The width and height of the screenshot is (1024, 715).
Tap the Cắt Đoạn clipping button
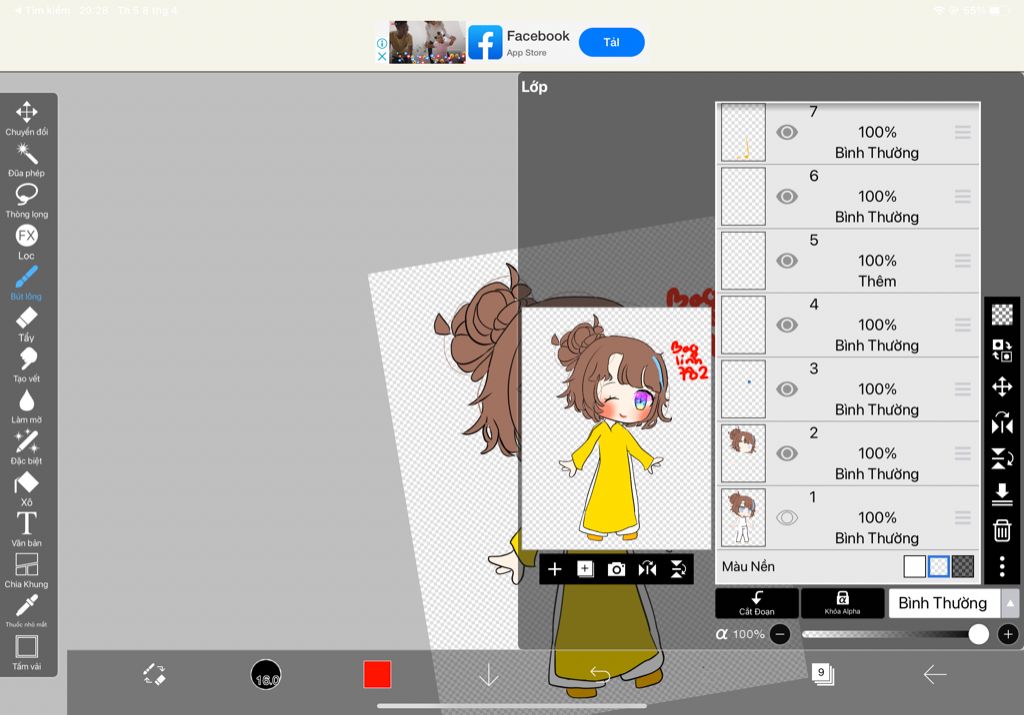(x=756, y=603)
